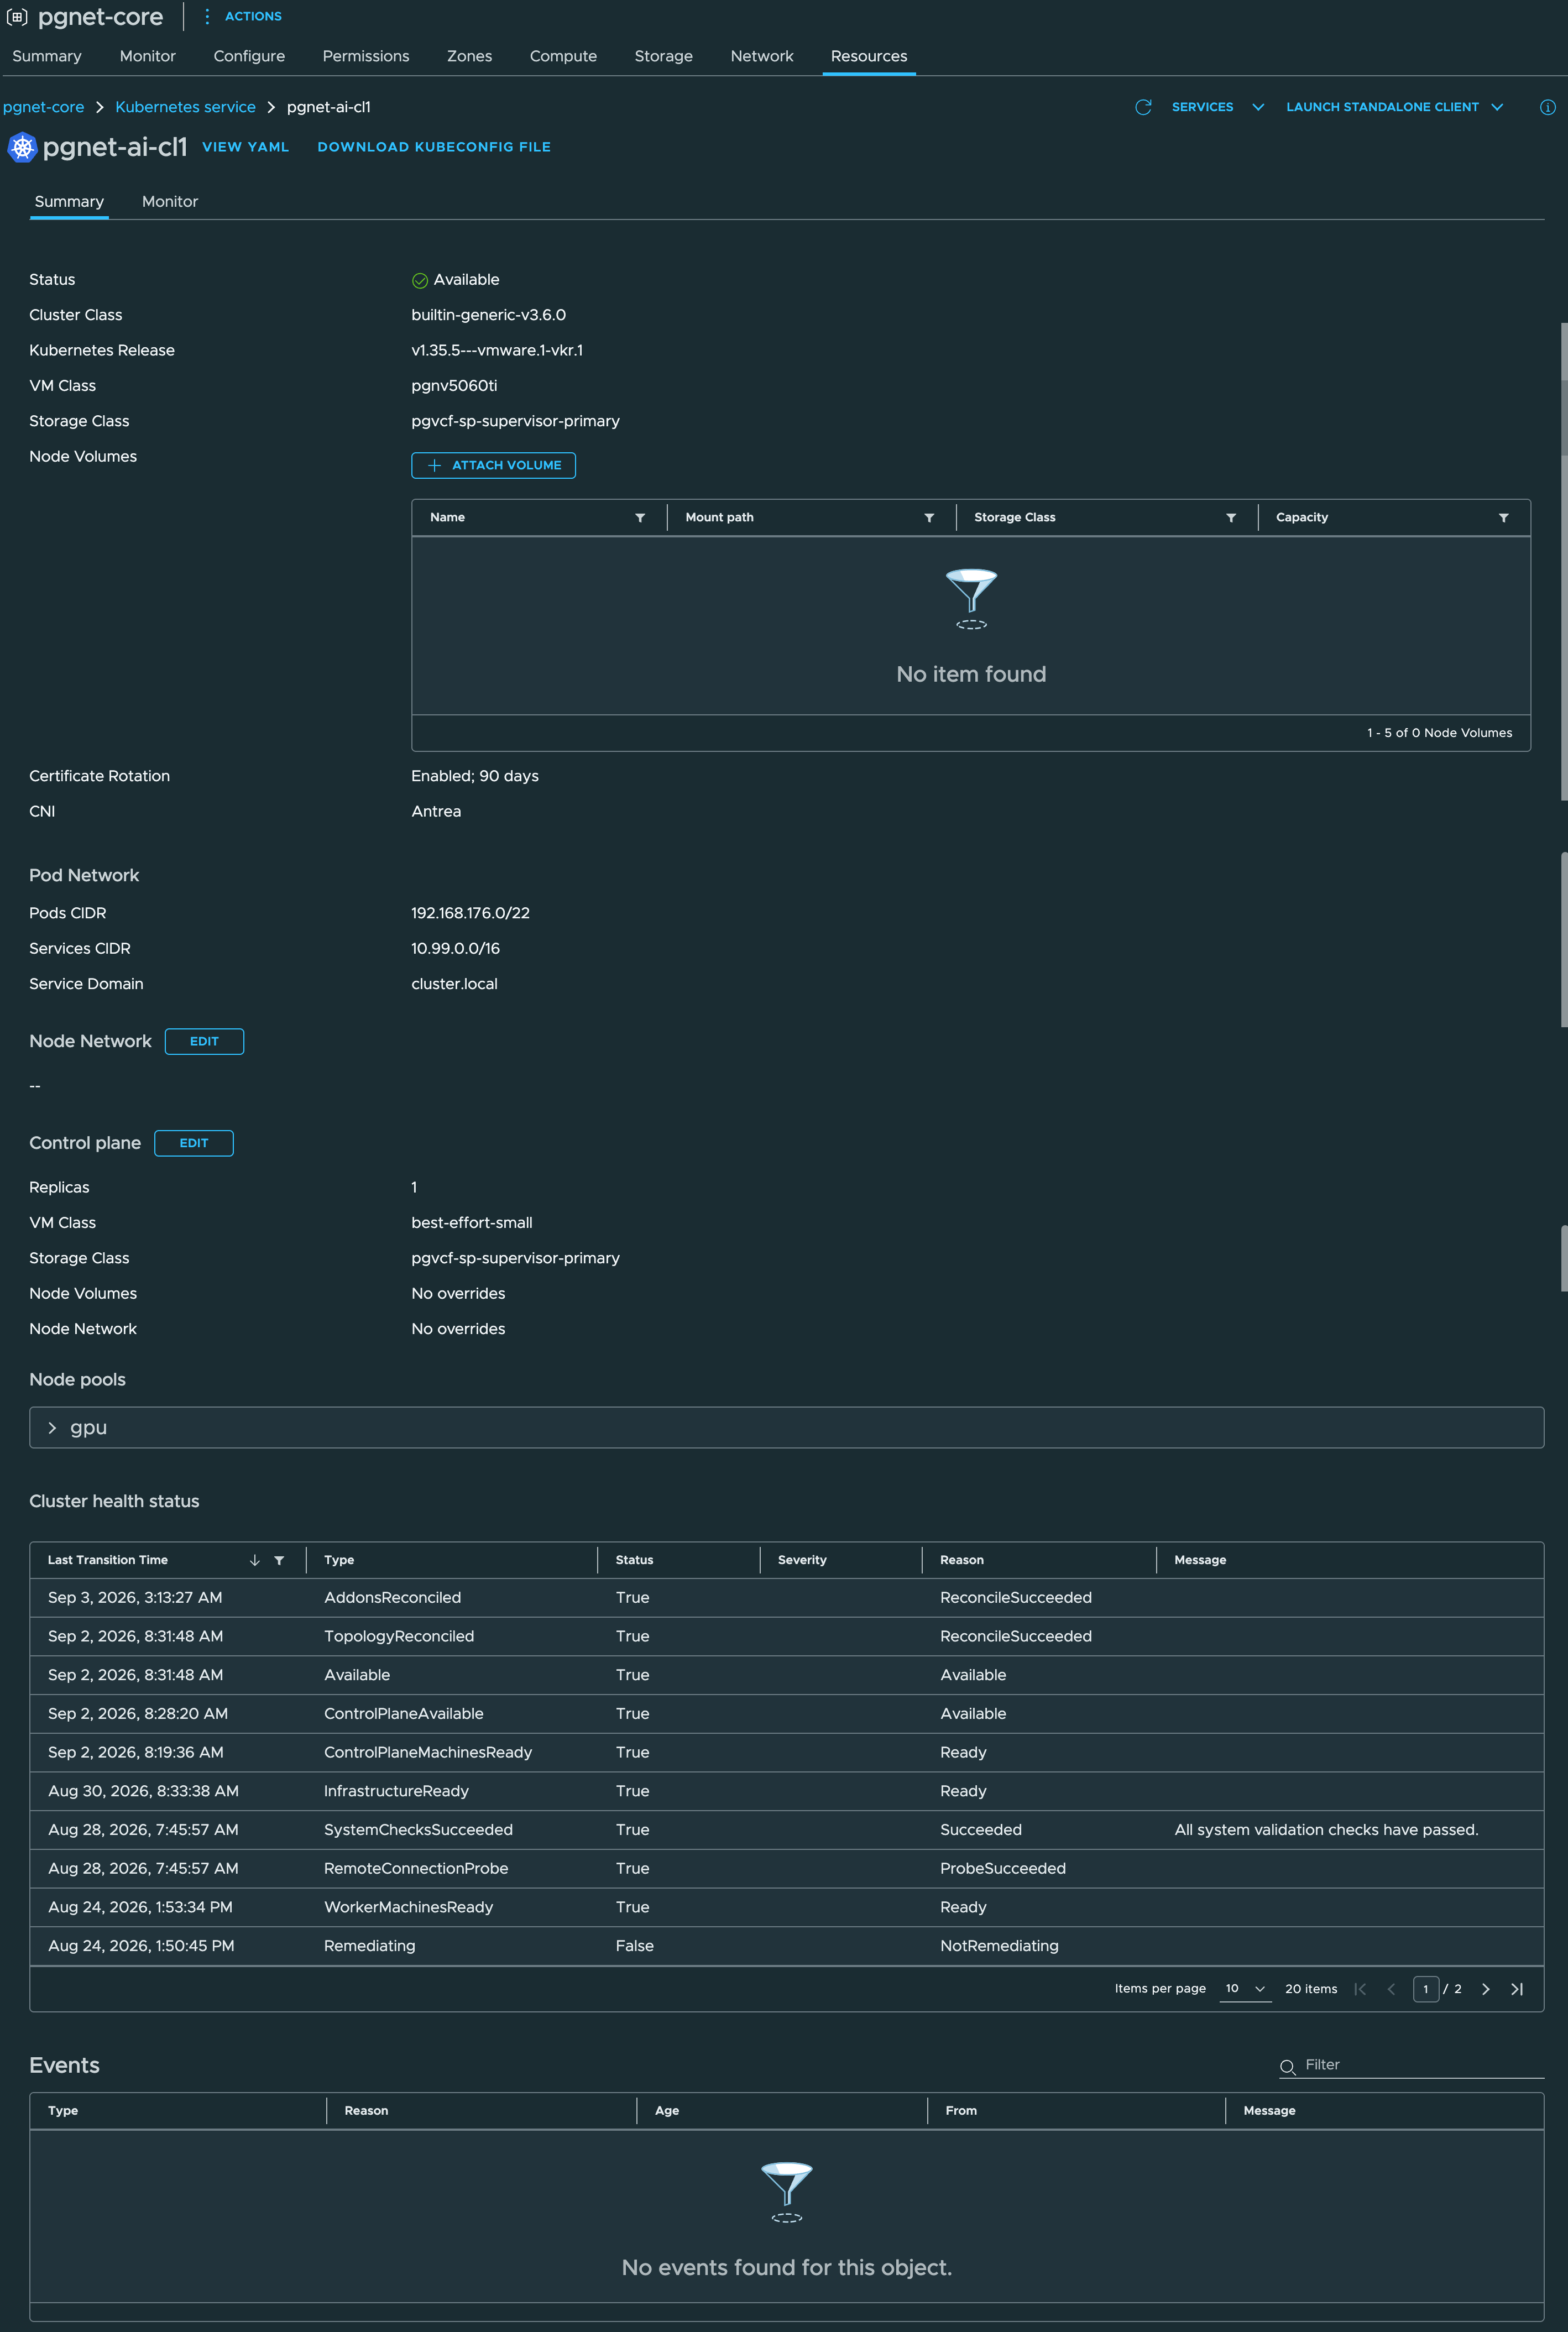Select the InfrastructureReady row
Image resolution: width=1568 pixels, height=2332 pixels.
coord(786,1792)
